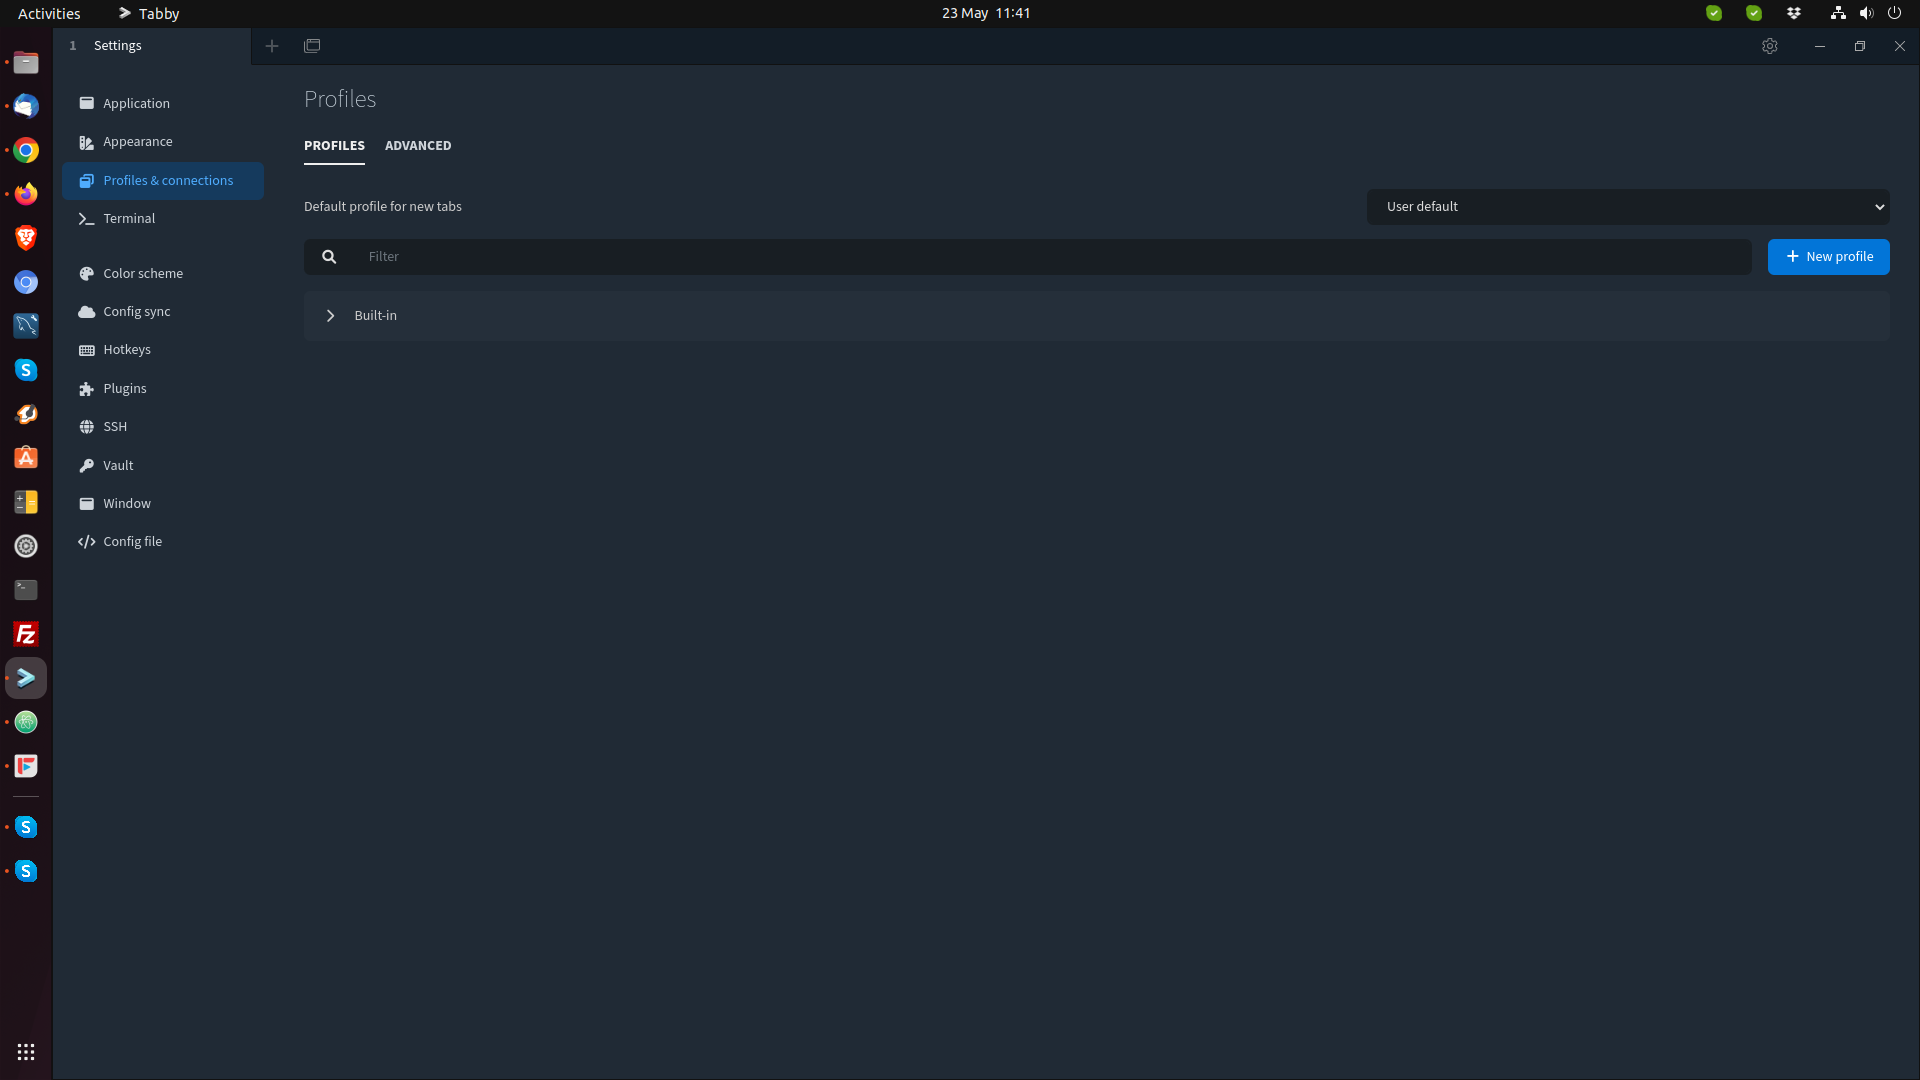Open the Activities overview
Image resolution: width=1920 pixels, height=1080 pixels.
(x=49, y=13)
